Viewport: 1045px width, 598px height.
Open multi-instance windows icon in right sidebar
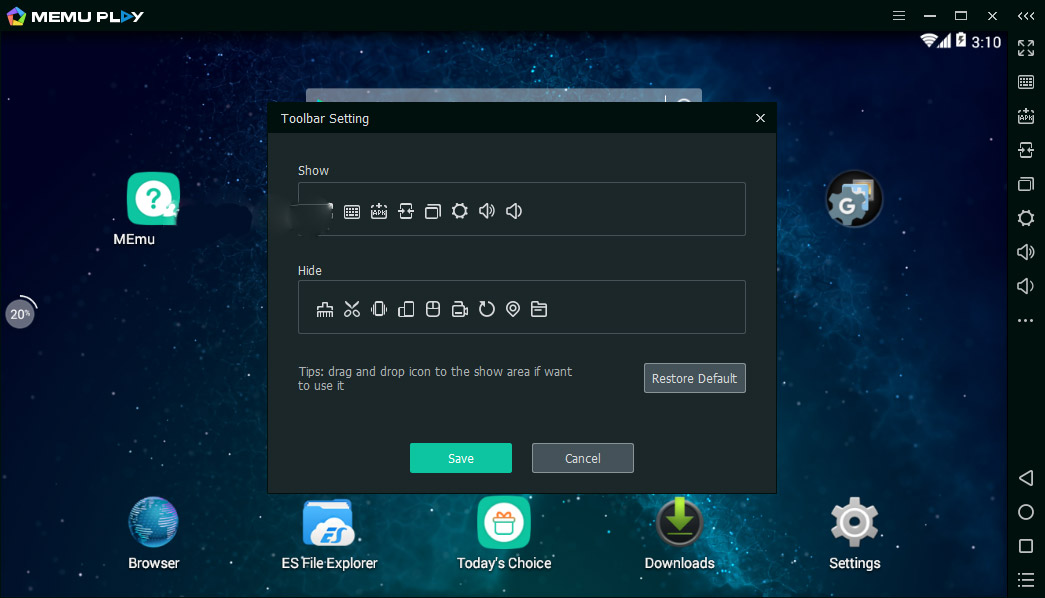[1026, 184]
